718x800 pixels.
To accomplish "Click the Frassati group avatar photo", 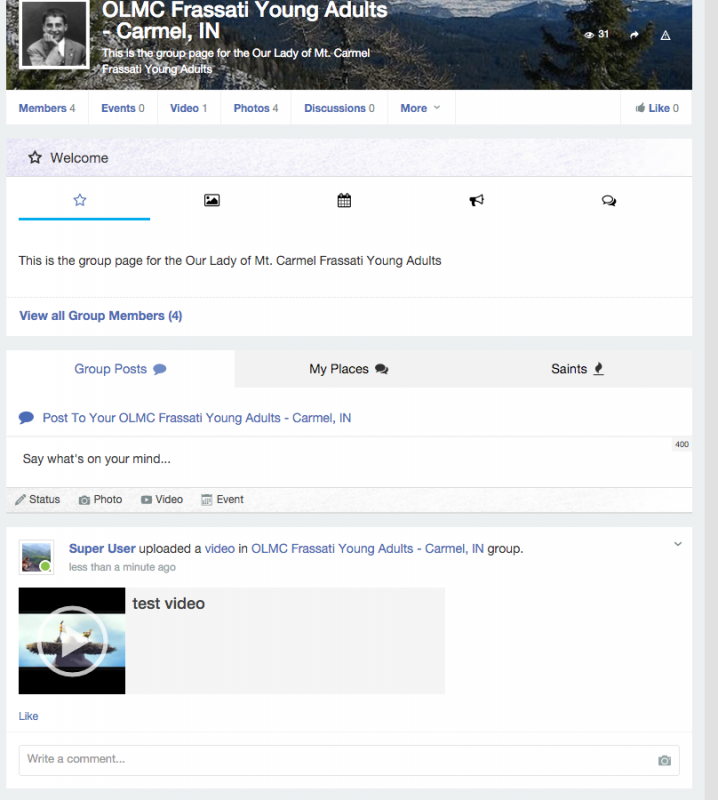I will pyautogui.click(x=54, y=34).
